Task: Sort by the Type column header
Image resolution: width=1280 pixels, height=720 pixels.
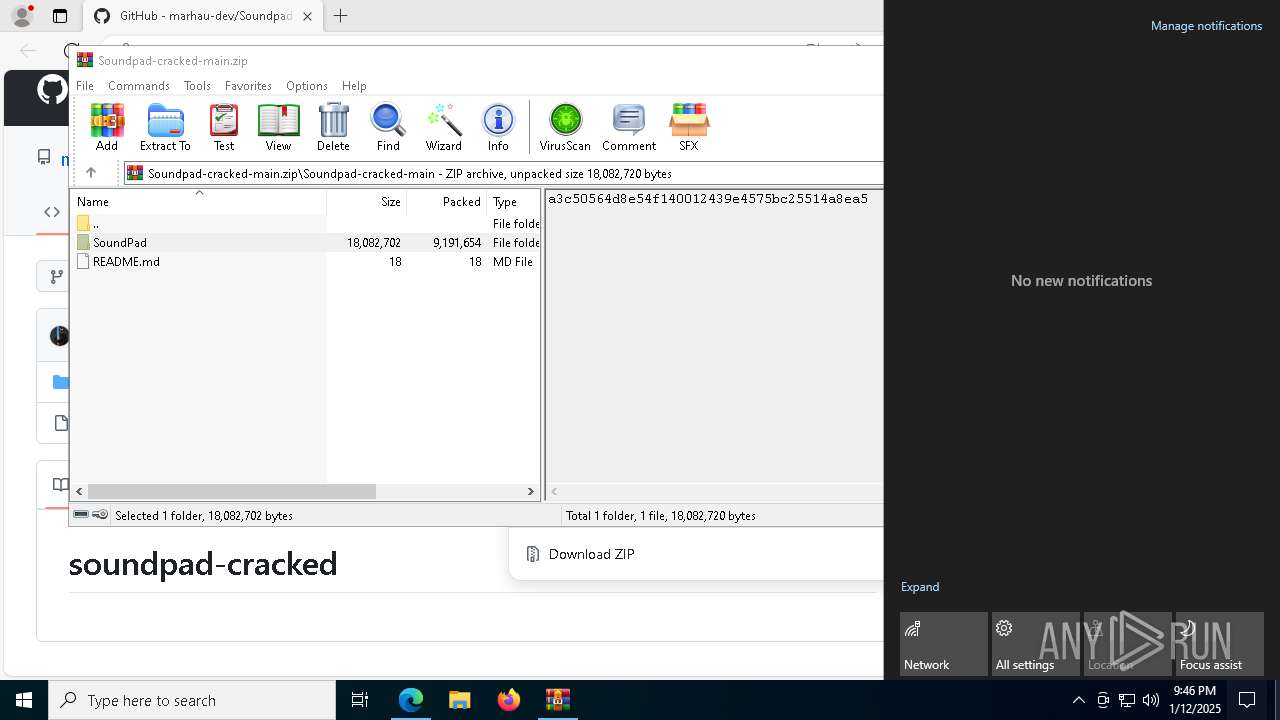Action: tap(513, 201)
